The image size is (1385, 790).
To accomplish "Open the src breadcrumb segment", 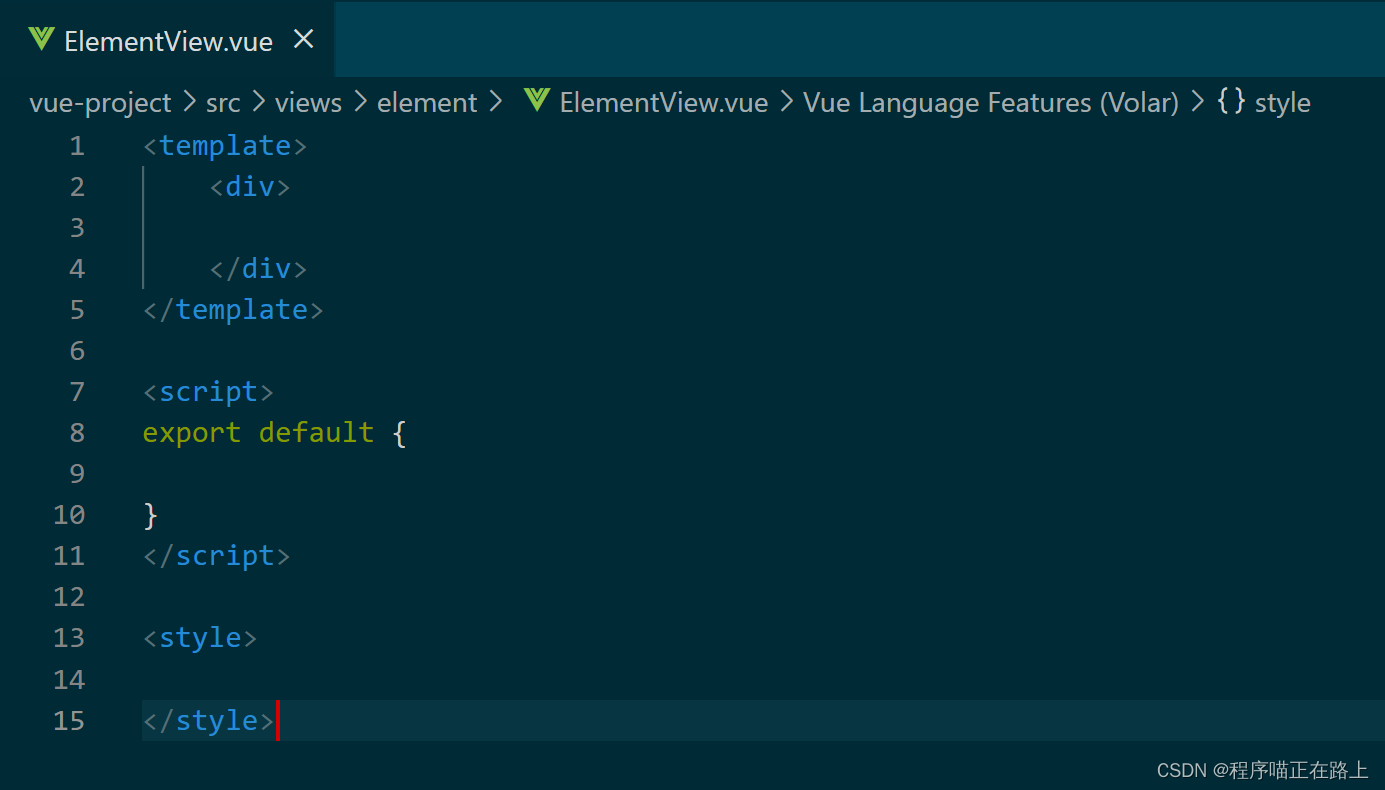I will (223, 103).
